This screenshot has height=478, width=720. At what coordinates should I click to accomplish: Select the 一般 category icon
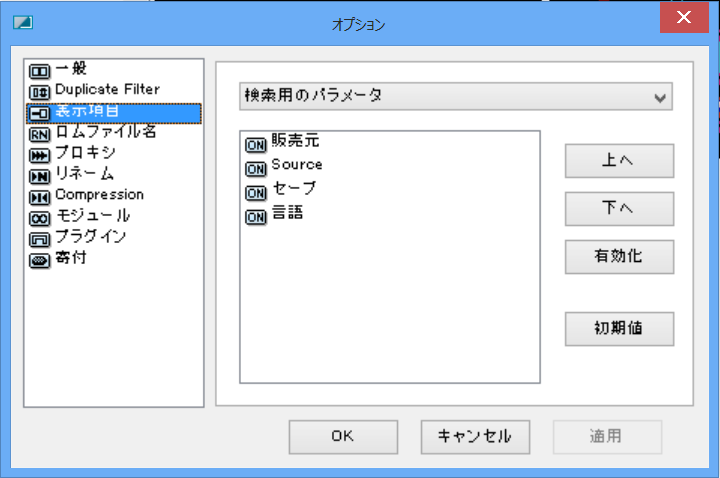click(x=39, y=72)
